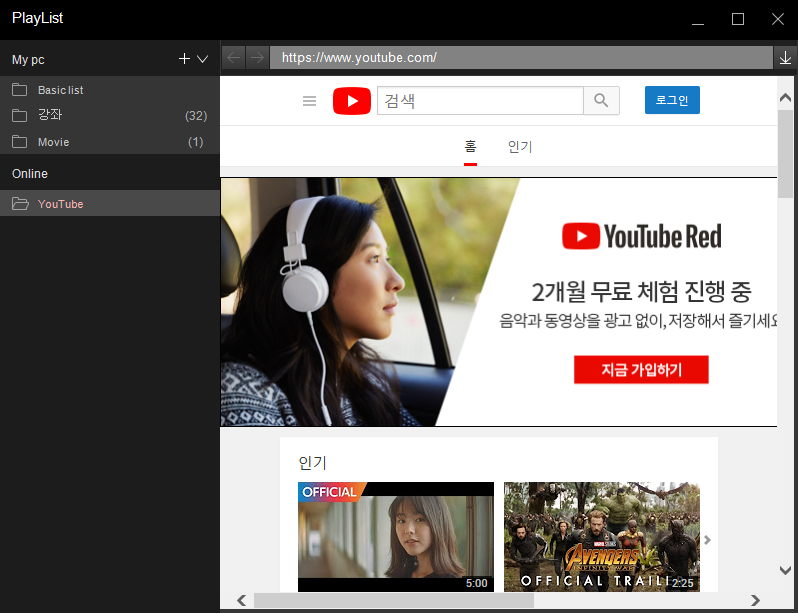This screenshot has height=613, width=798.
Task: Click the YouTube 검색 search field
Action: coord(480,101)
